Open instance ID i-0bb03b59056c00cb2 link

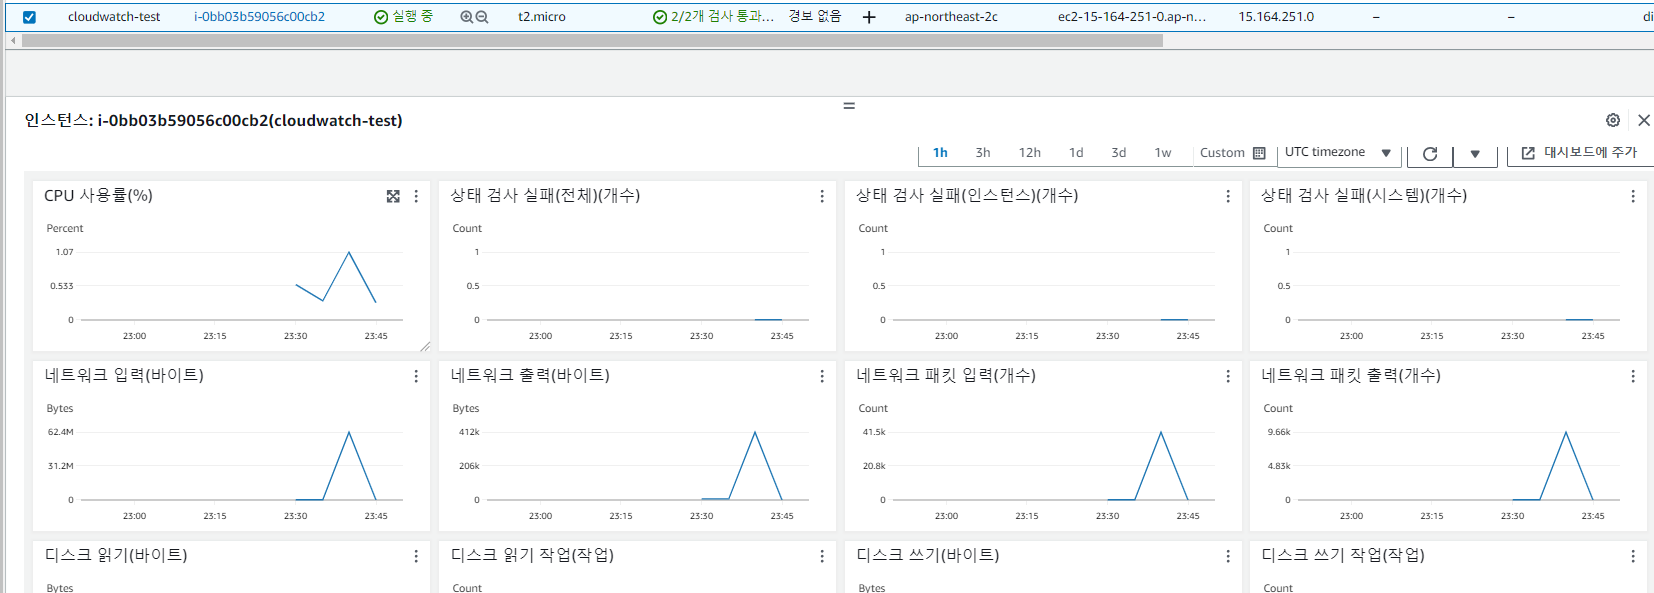click(x=259, y=17)
